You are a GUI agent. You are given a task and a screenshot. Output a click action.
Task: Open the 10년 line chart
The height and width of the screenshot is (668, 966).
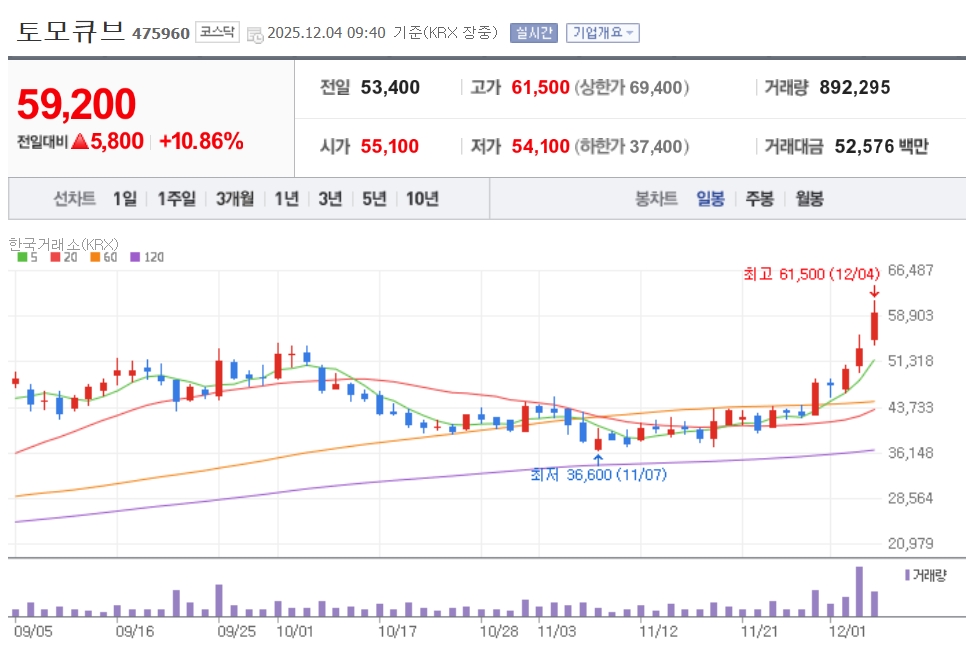point(422,198)
